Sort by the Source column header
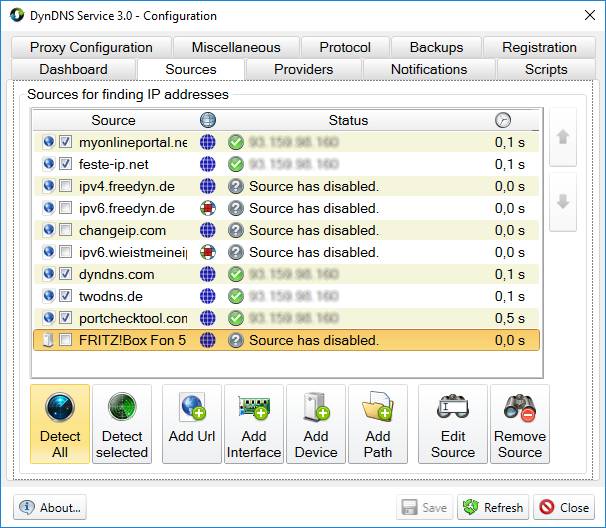The width and height of the screenshot is (606, 528). tap(113, 120)
